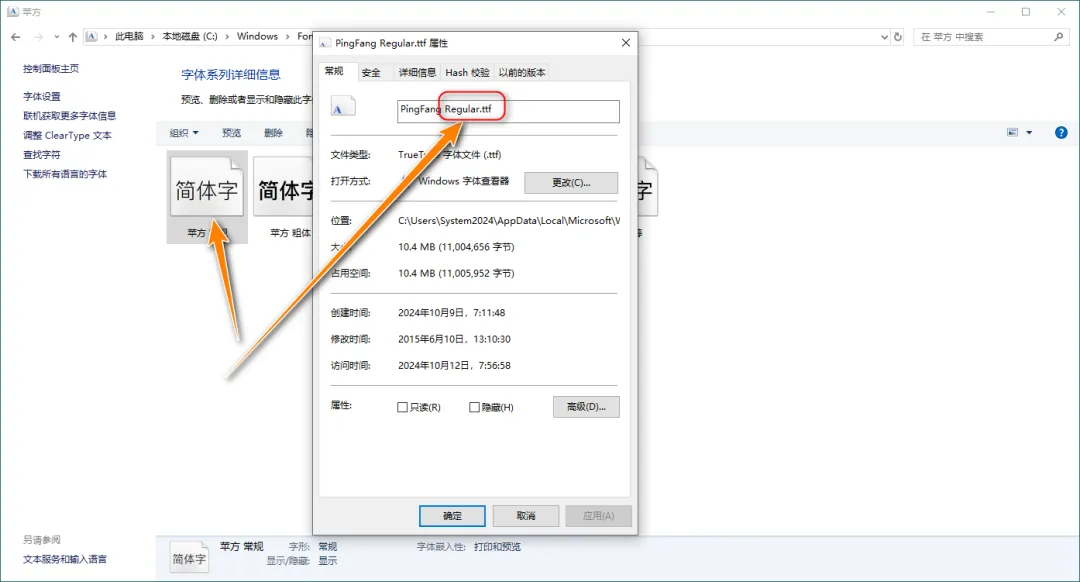1080x582 pixels.
Task: Confirm the dialog with 确定
Action: tap(452, 516)
